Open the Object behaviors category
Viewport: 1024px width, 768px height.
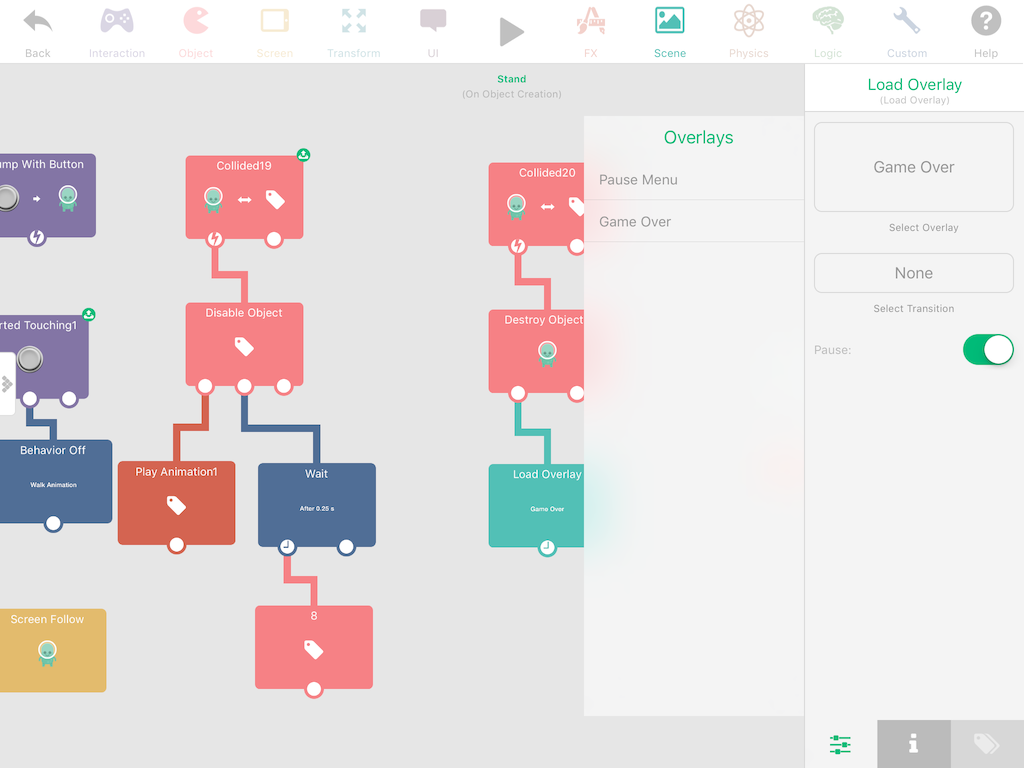(195, 33)
